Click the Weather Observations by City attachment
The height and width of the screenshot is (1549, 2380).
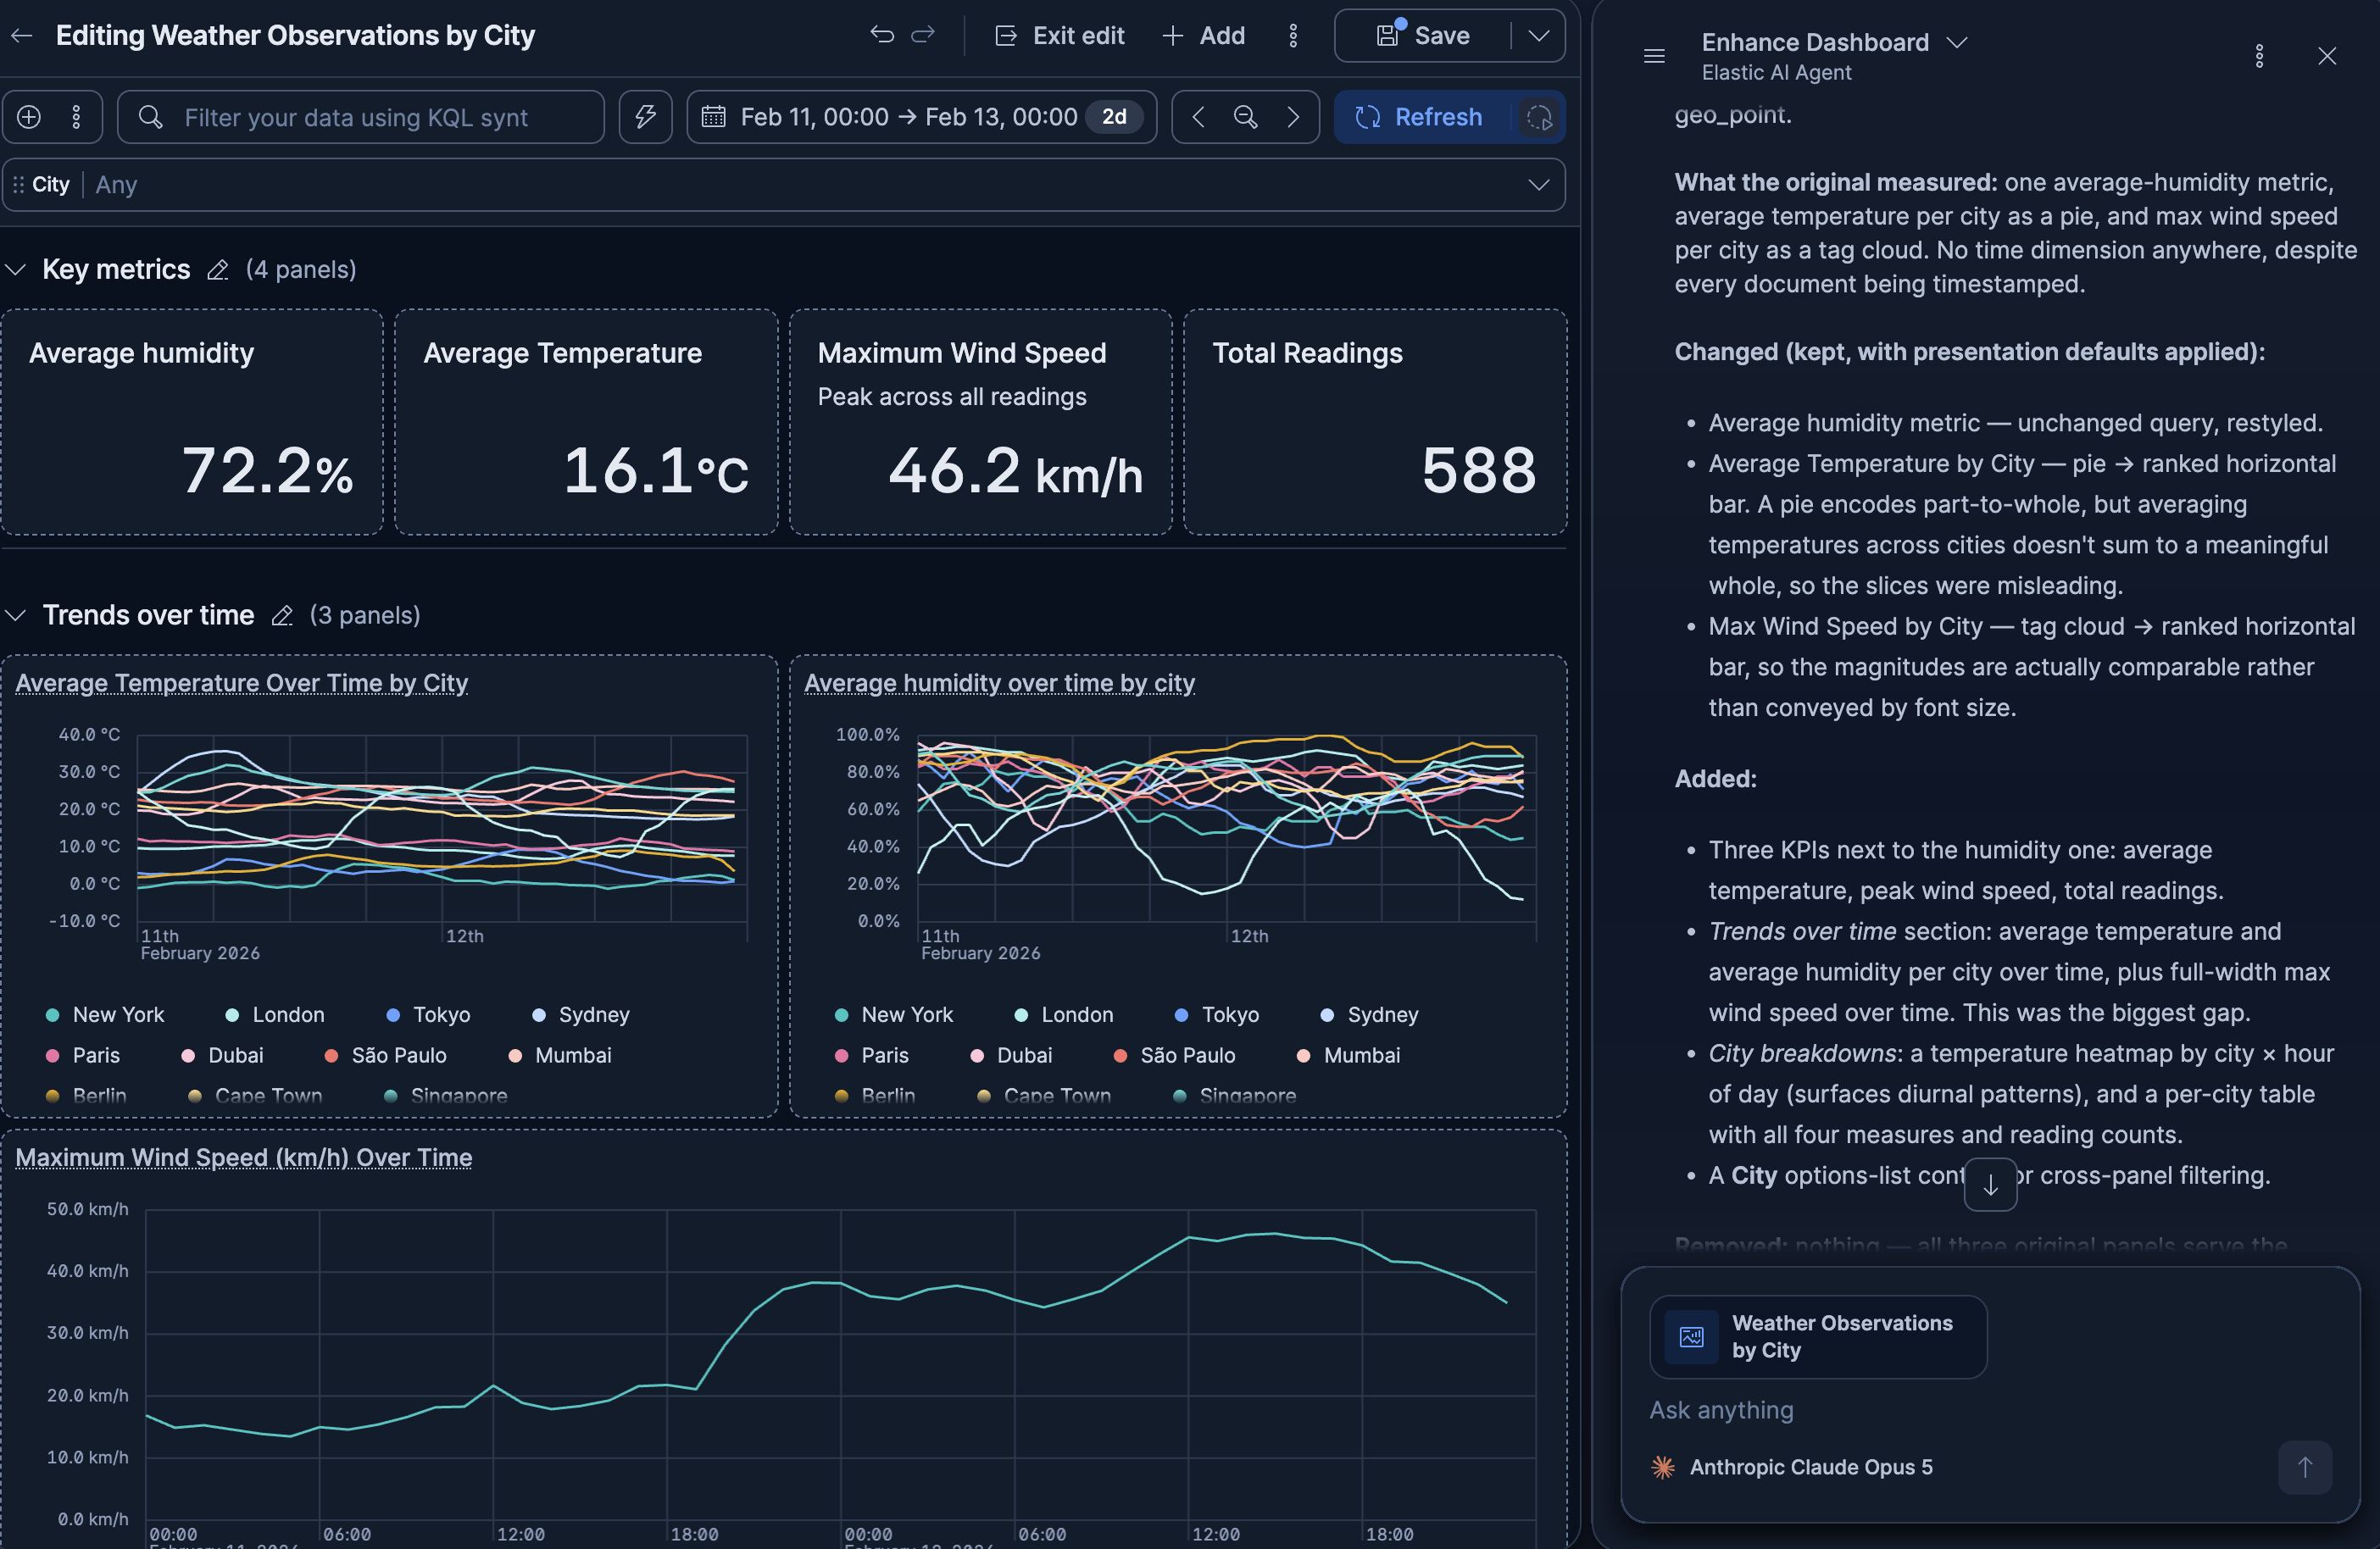click(x=1818, y=1337)
